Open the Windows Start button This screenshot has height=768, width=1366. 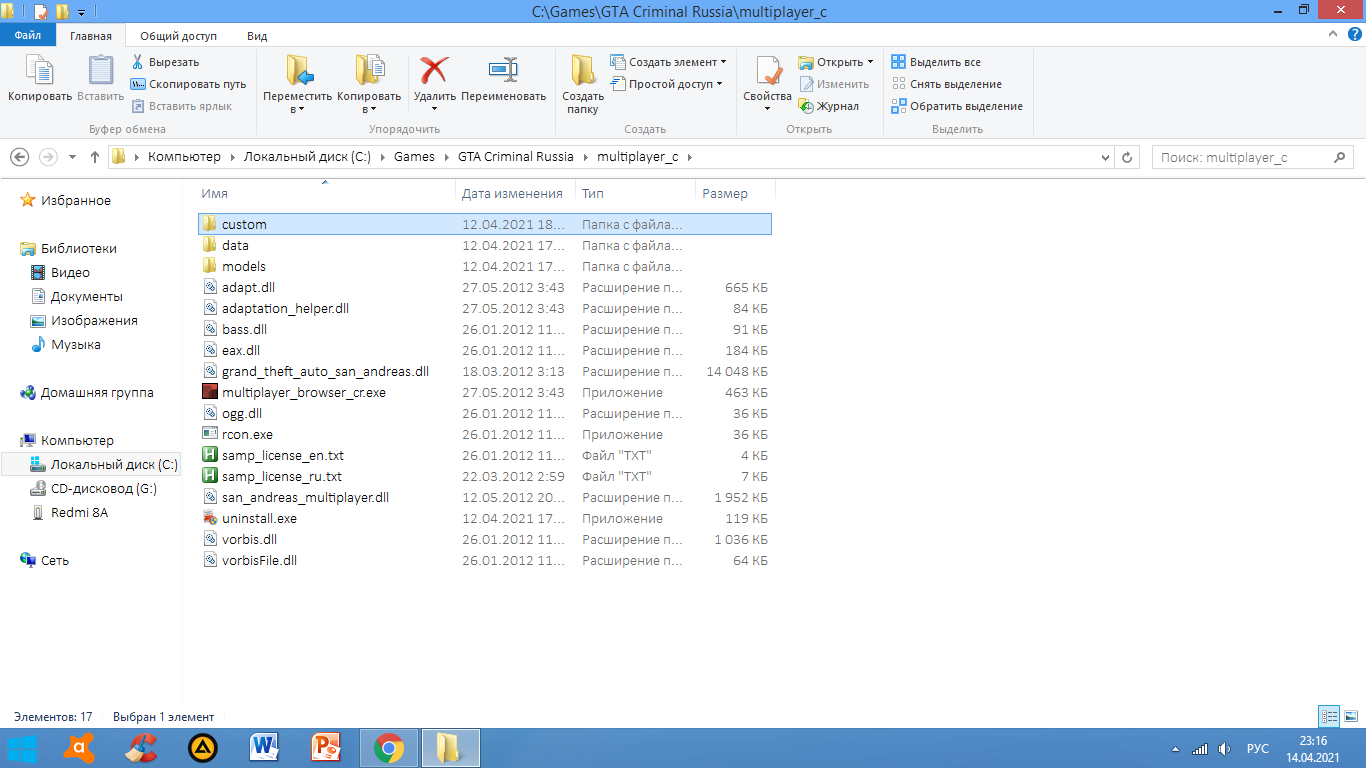click(x=22, y=747)
